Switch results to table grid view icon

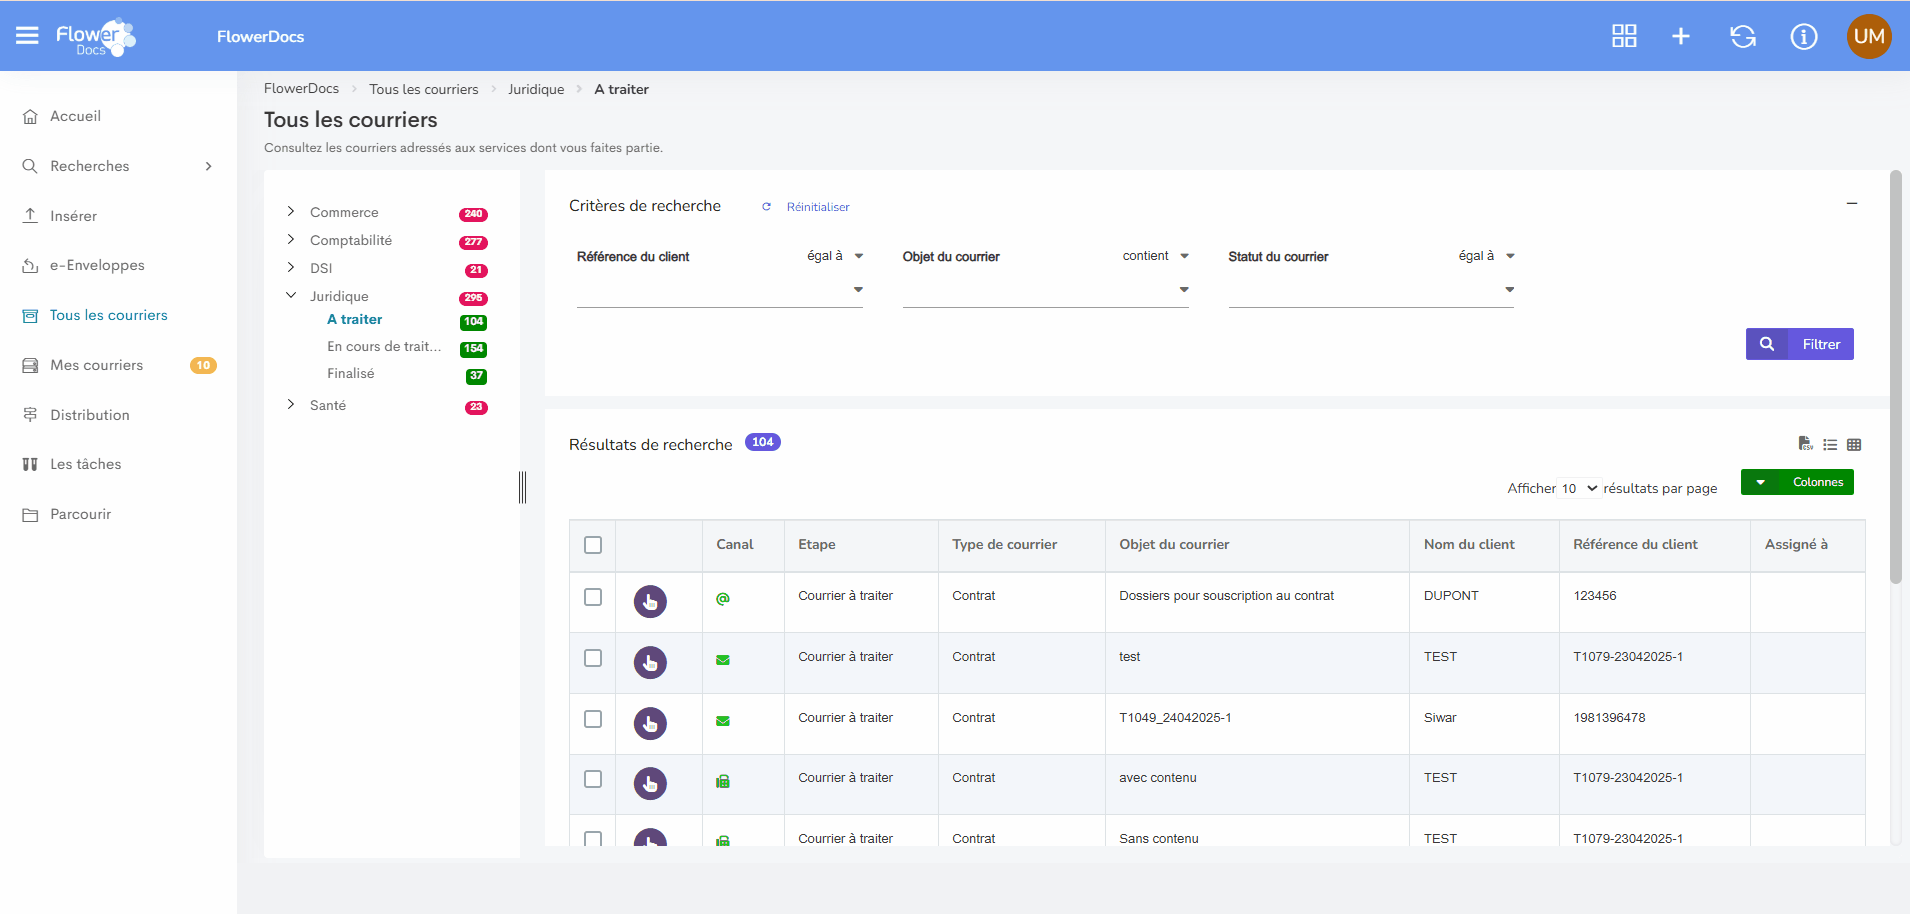click(x=1854, y=445)
